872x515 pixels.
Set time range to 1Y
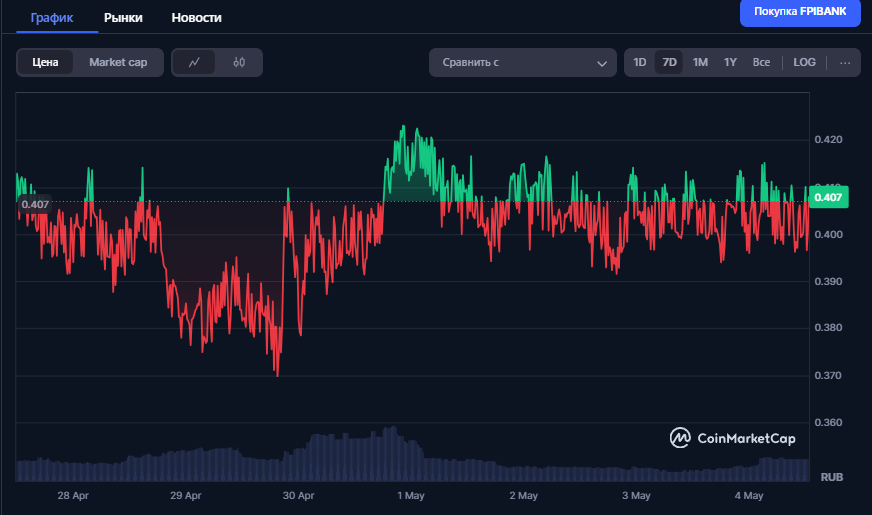click(x=730, y=62)
